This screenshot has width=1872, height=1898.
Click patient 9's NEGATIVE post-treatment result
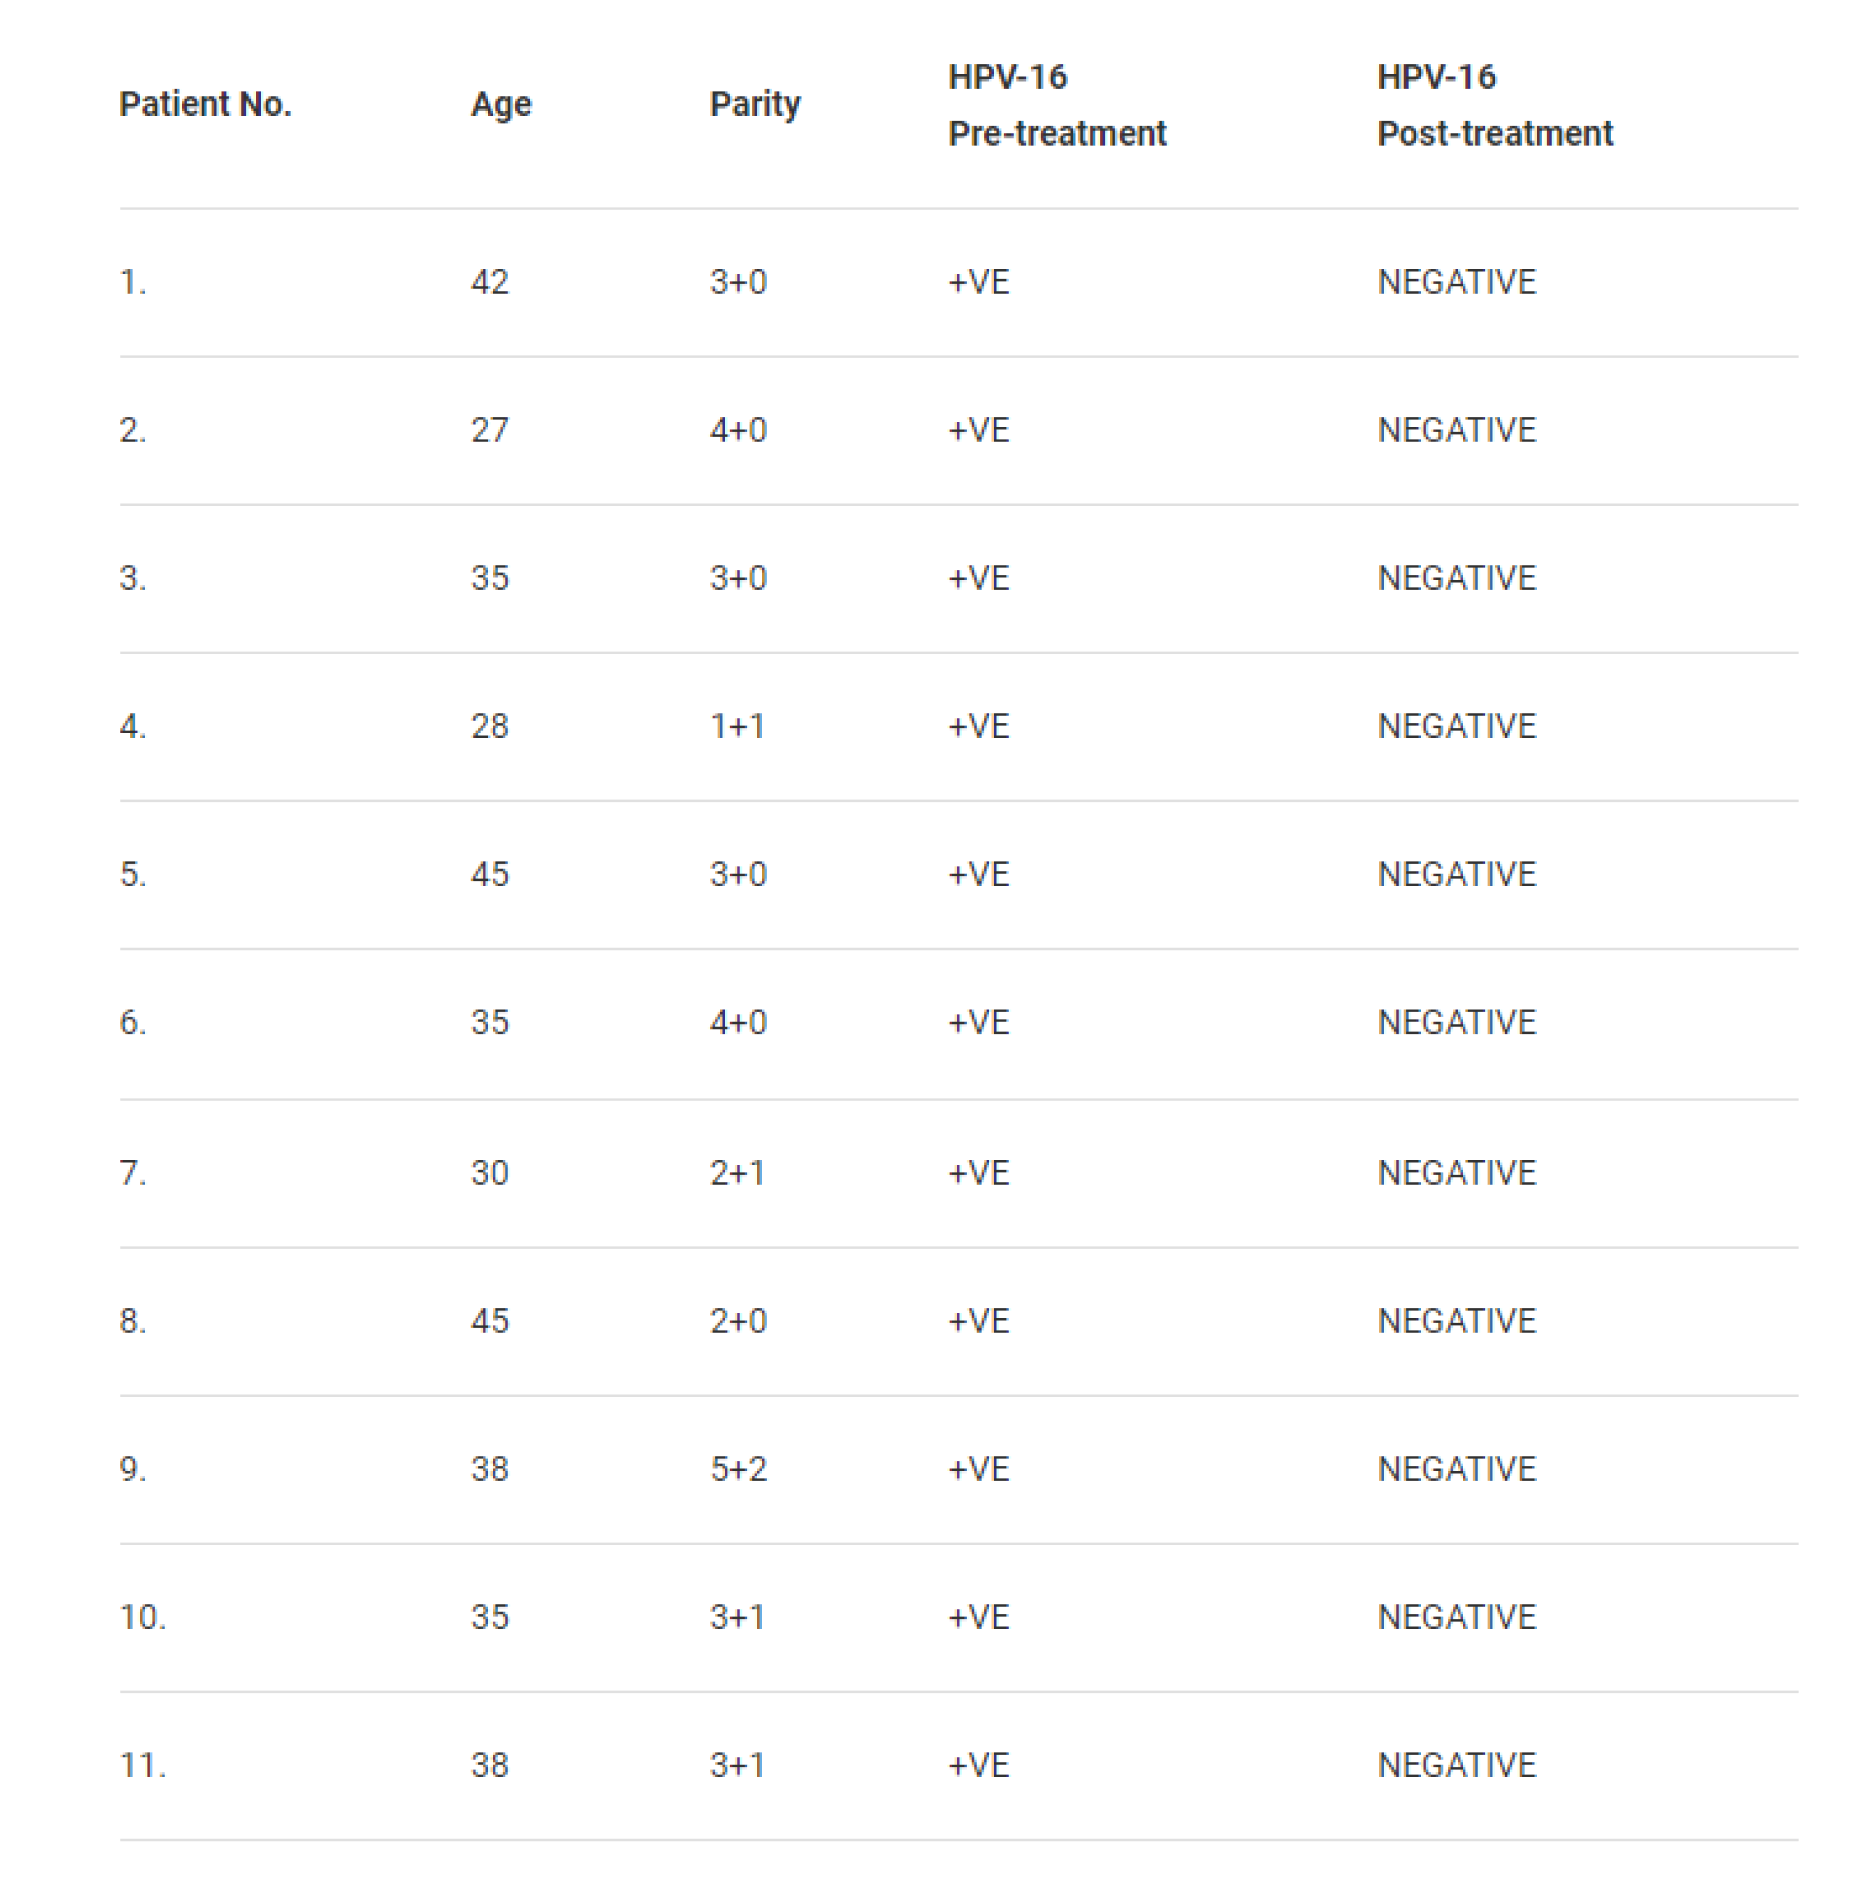coord(1456,1468)
